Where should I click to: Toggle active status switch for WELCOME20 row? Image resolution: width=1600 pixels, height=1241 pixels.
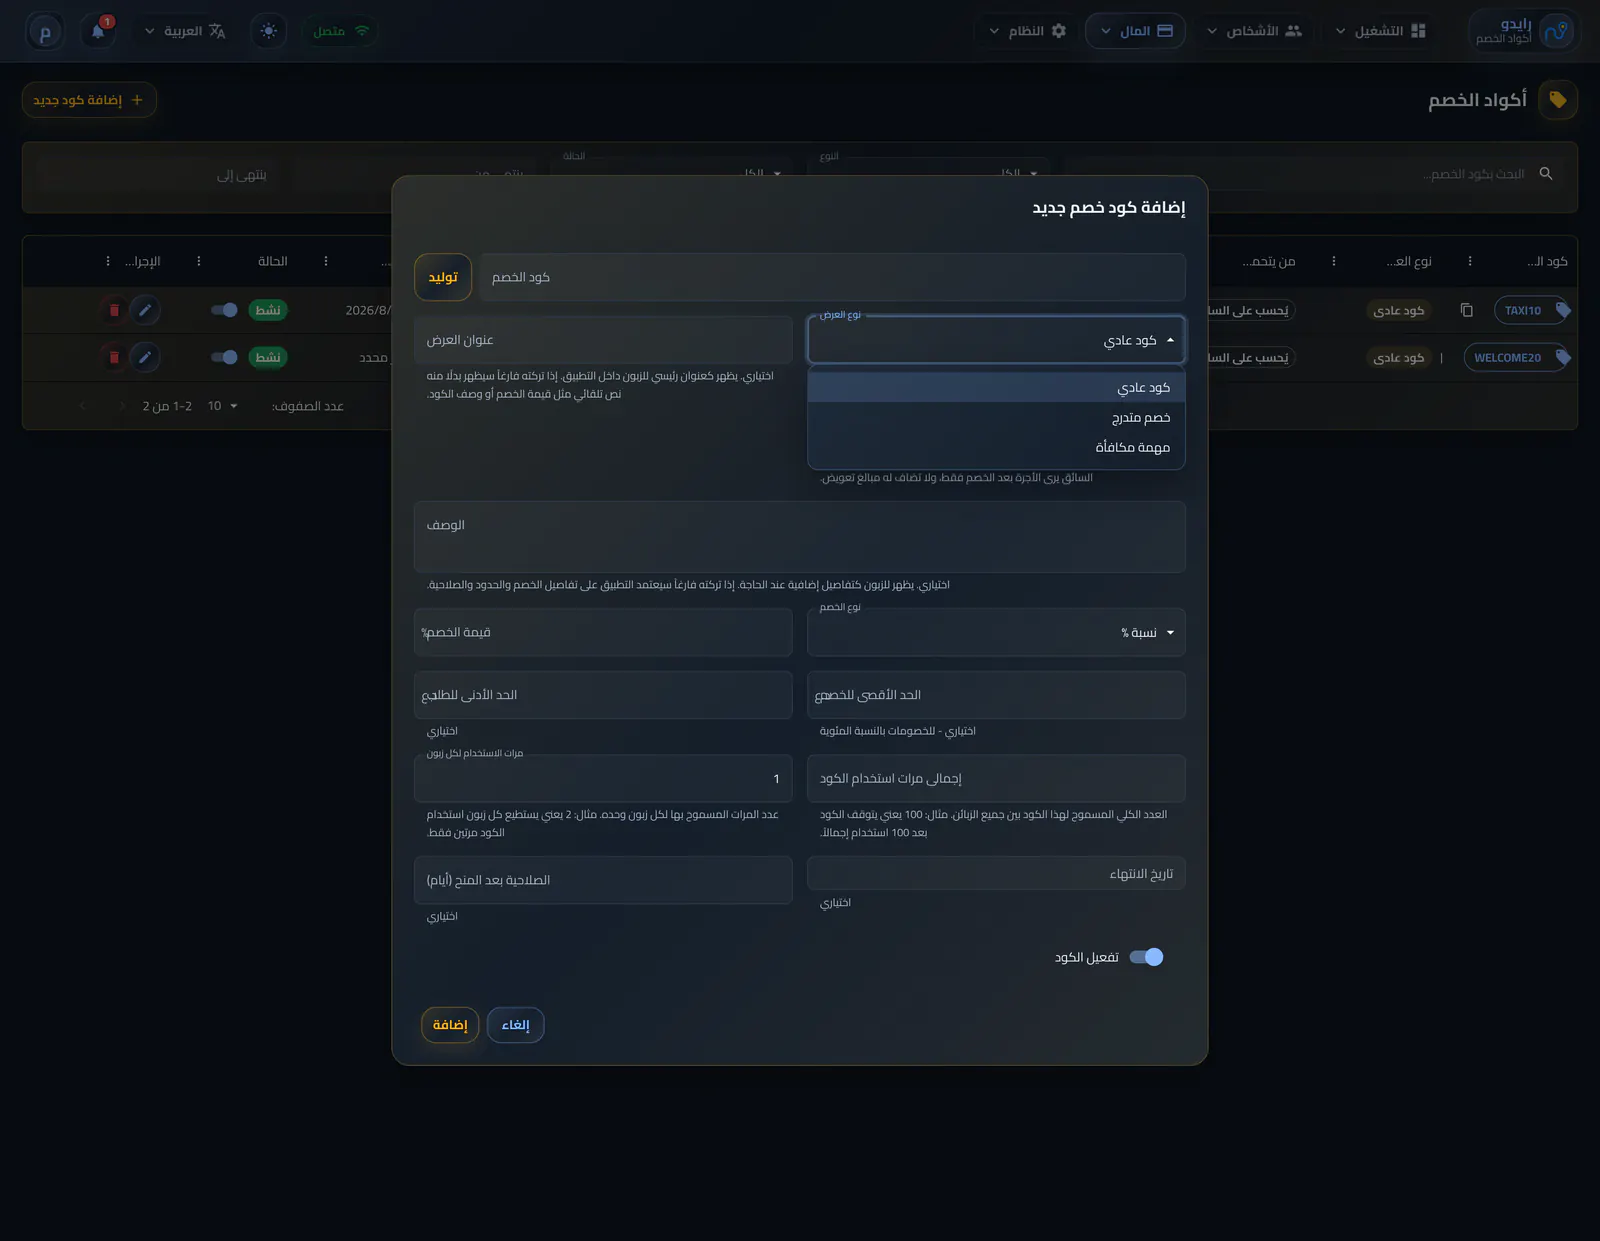click(224, 357)
